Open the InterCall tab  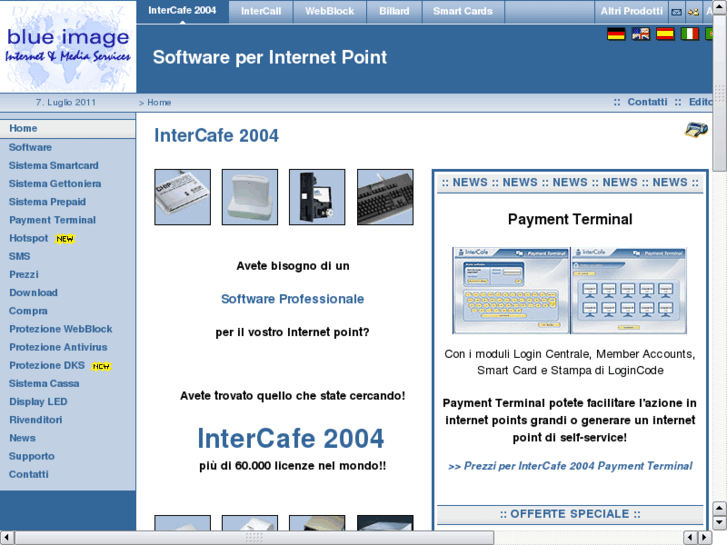click(261, 11)
